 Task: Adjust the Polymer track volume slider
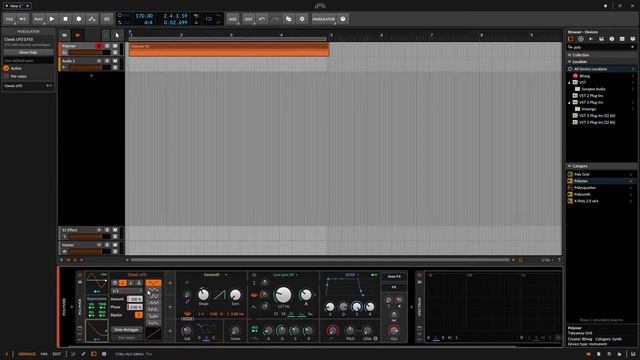(89, 53)
